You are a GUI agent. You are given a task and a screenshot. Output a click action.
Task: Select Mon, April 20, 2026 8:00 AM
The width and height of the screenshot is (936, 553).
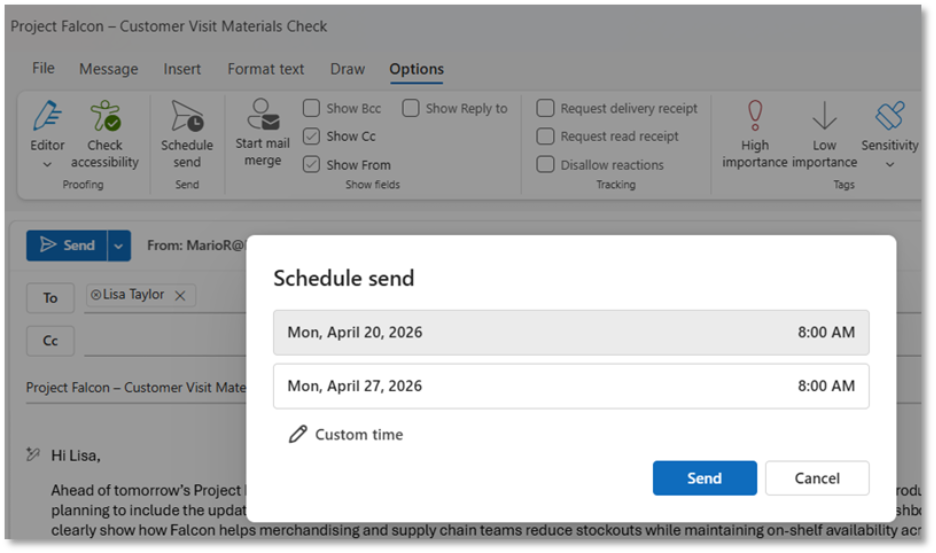(x=571, y=332)
